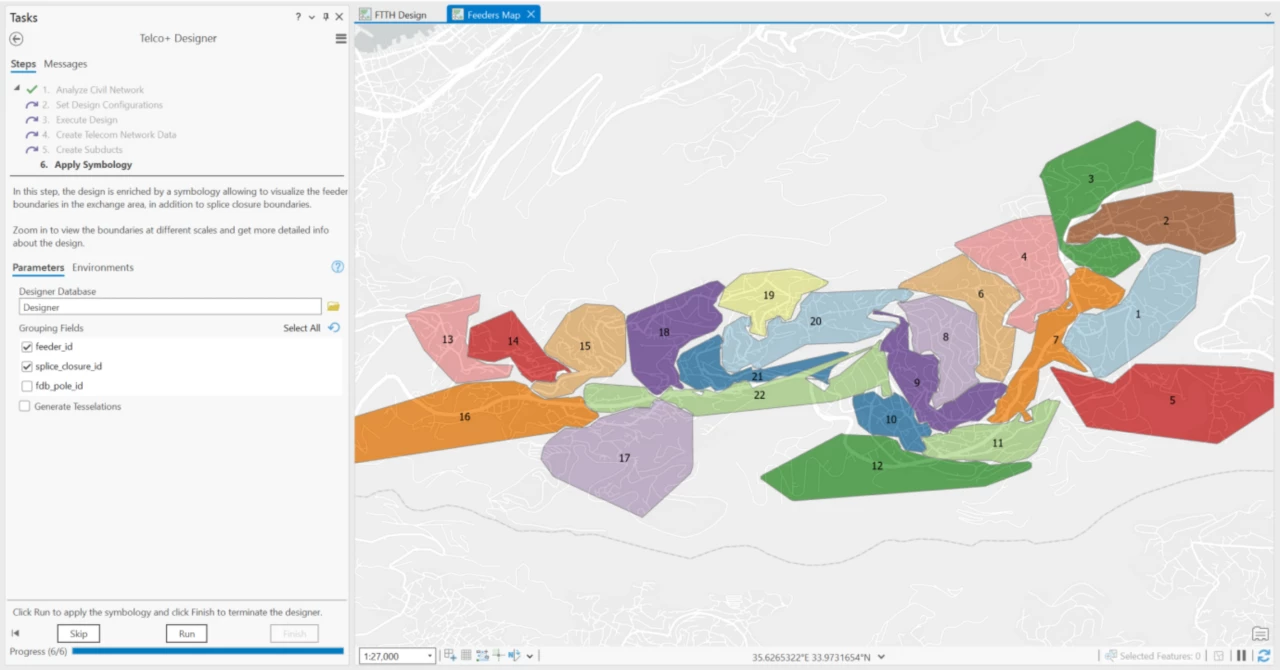Click the refresh map icon
Viewport: 1280px width, 670px height.
(x=1265, y=656)
